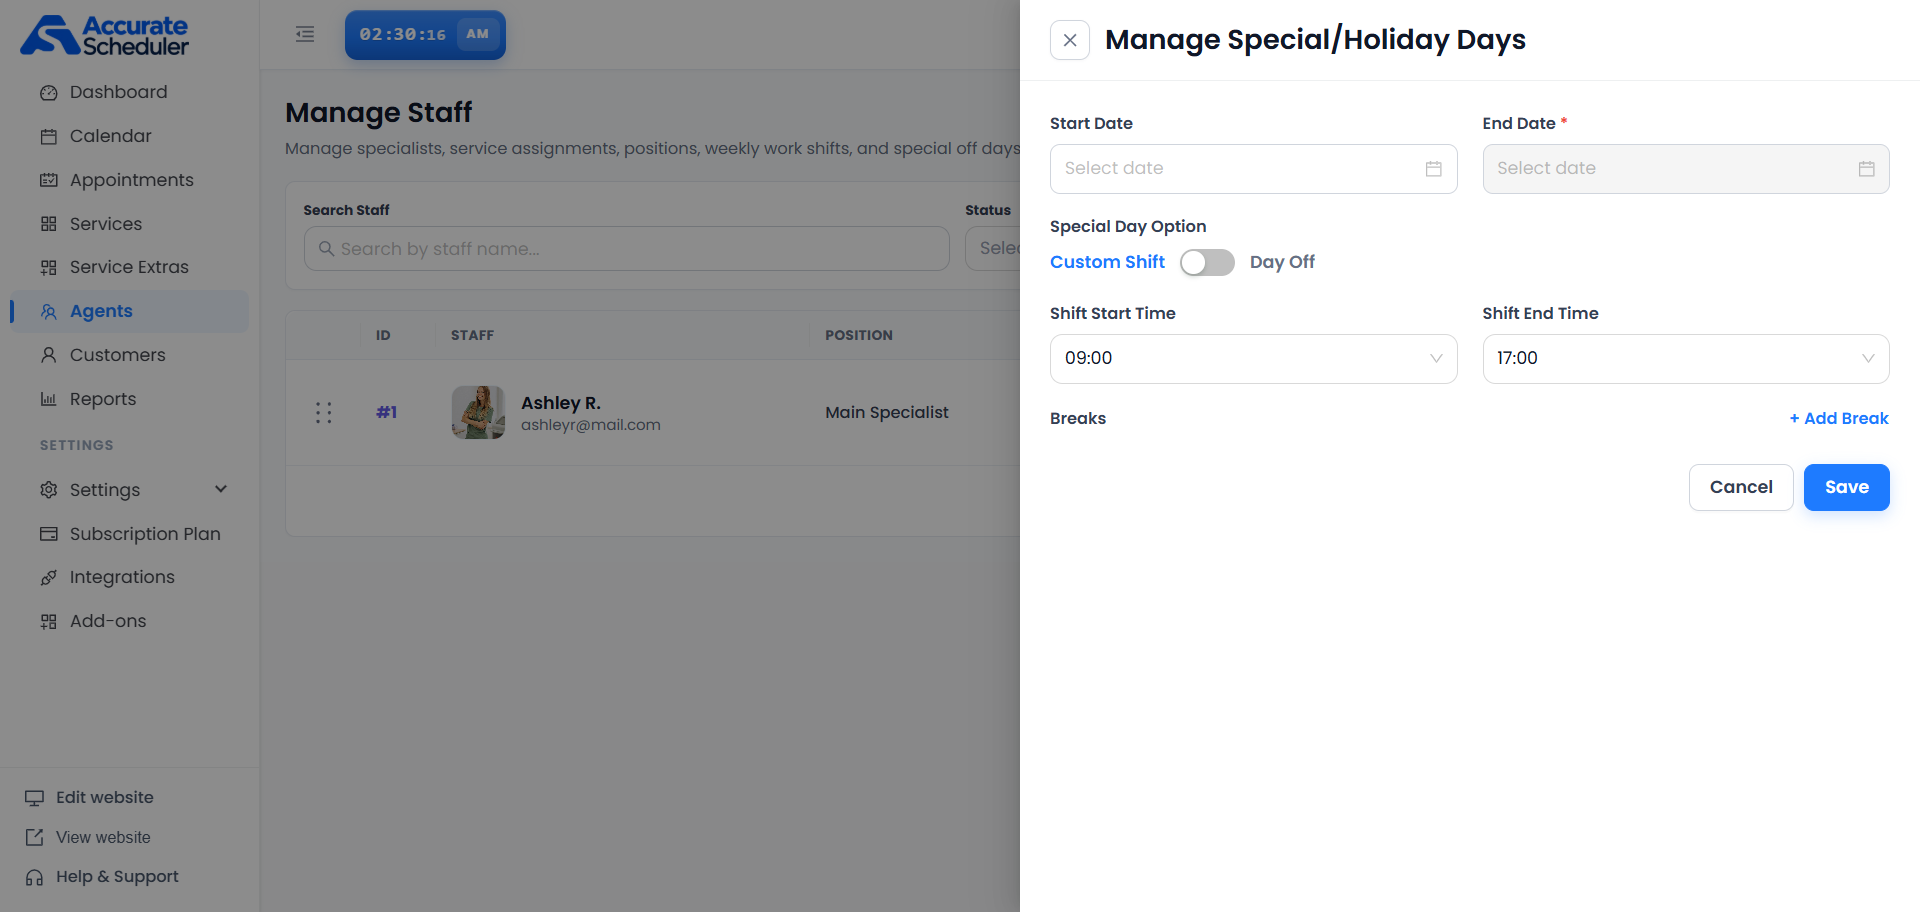The image size is (1920, 912).
Task: Click the Cancel button
Action: coord(1741,487)
